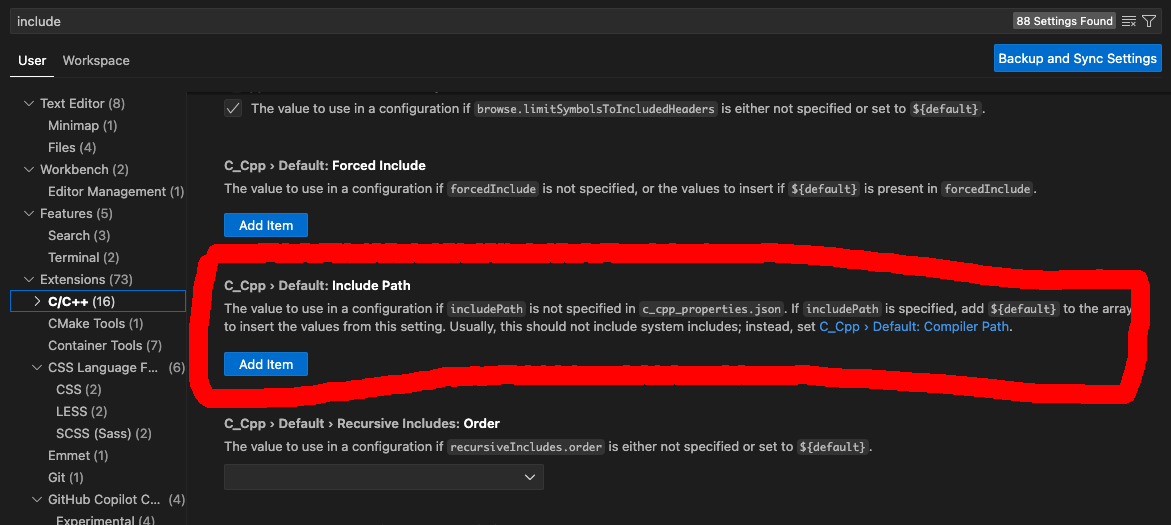Click the 88 Settings Found badge

pyautogui.click(x=1065, y=22)
